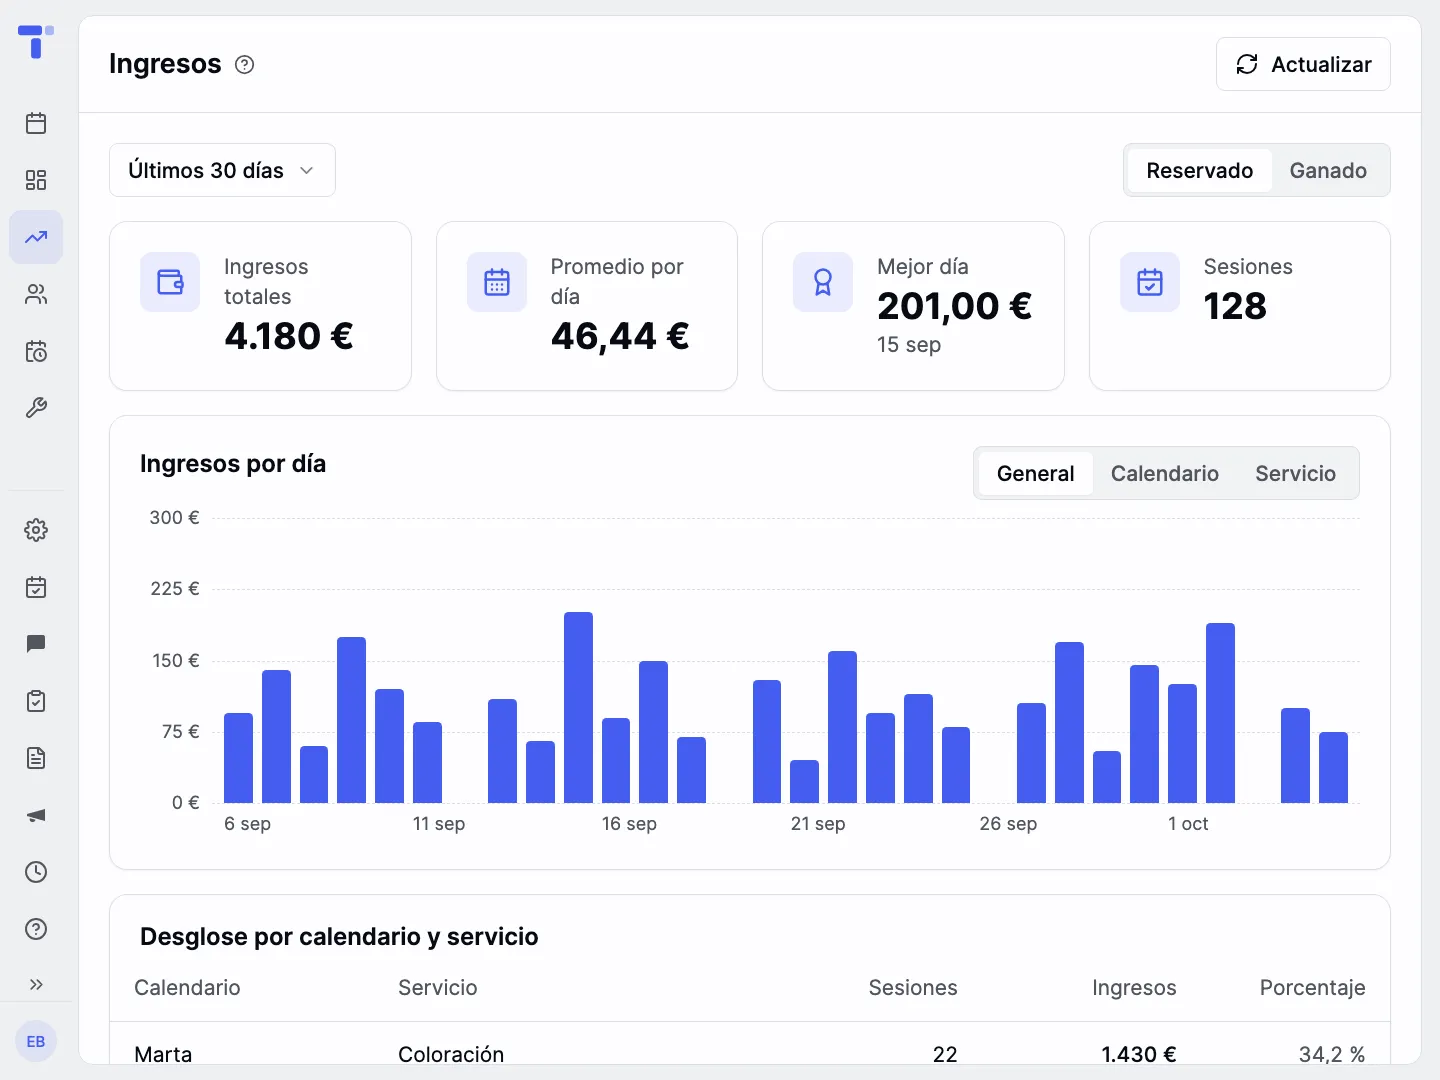1440x1080 pixels.
Task: Open the wrench tools icon
Action: point(36,408)
